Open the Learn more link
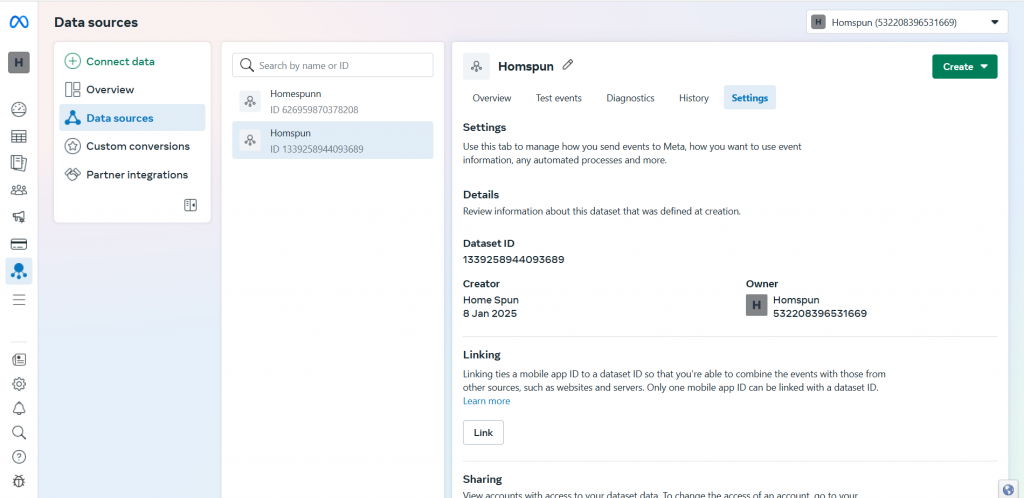The width and height of the screenshot is (1024, 498). click(x=487, y=401)
